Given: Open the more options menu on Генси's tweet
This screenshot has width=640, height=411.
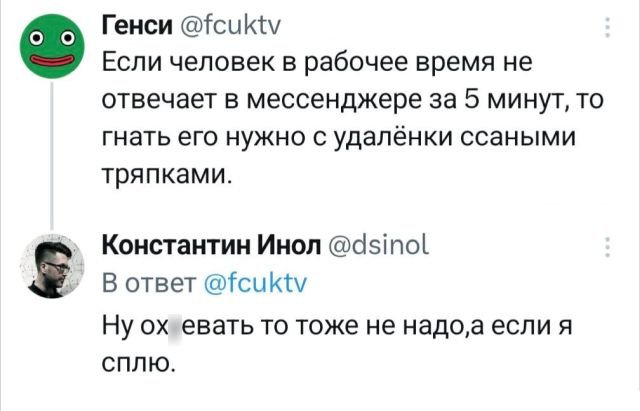Looking at the screenshot, I should 608,29.
